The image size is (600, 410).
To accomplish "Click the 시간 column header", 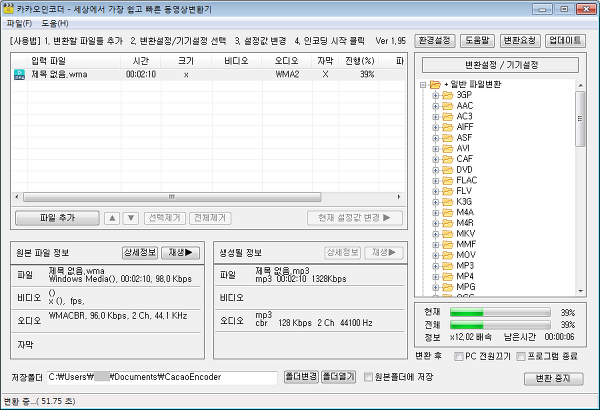I will coord(141,61).
